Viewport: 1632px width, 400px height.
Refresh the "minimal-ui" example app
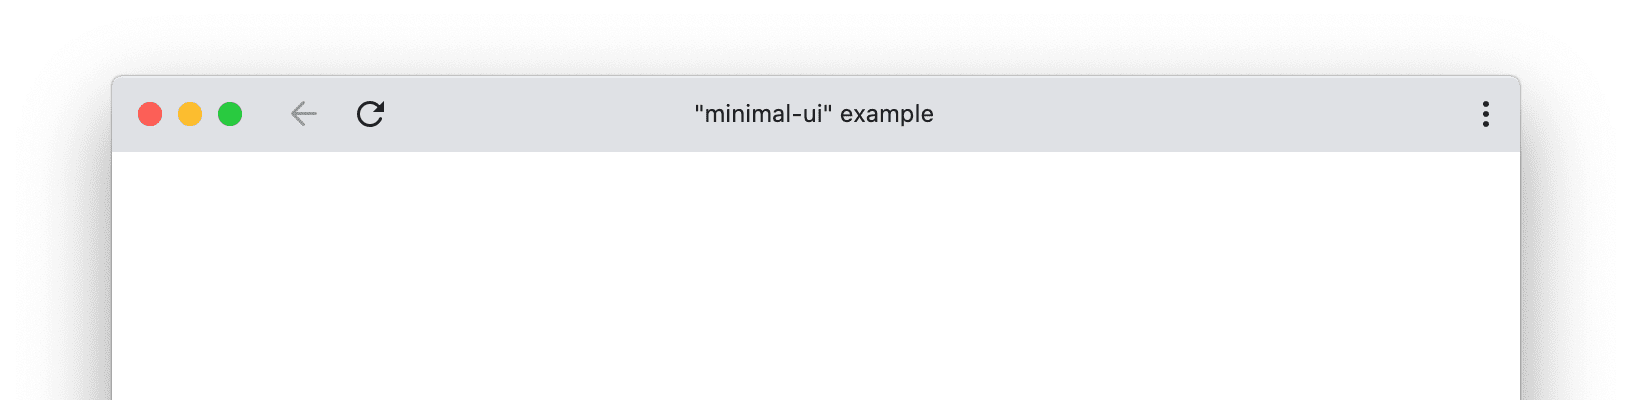click(370, 114)
